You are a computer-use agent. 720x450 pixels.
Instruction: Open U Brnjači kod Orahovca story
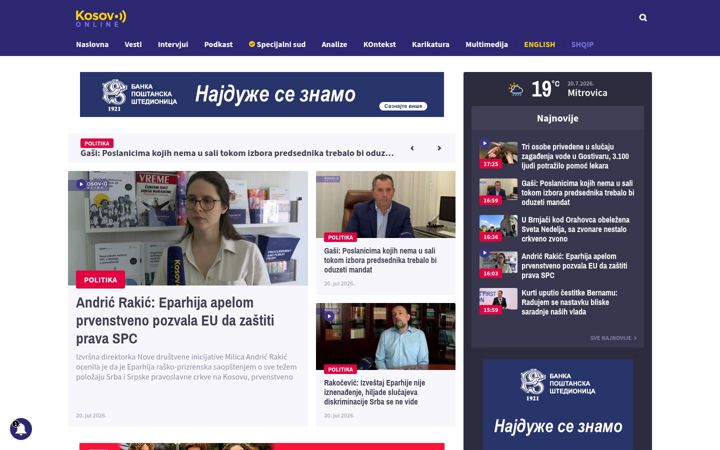tap(575, 229)
